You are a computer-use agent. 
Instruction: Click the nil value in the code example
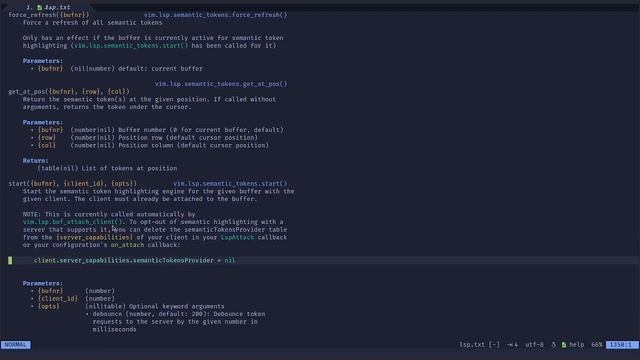(230, 260)
